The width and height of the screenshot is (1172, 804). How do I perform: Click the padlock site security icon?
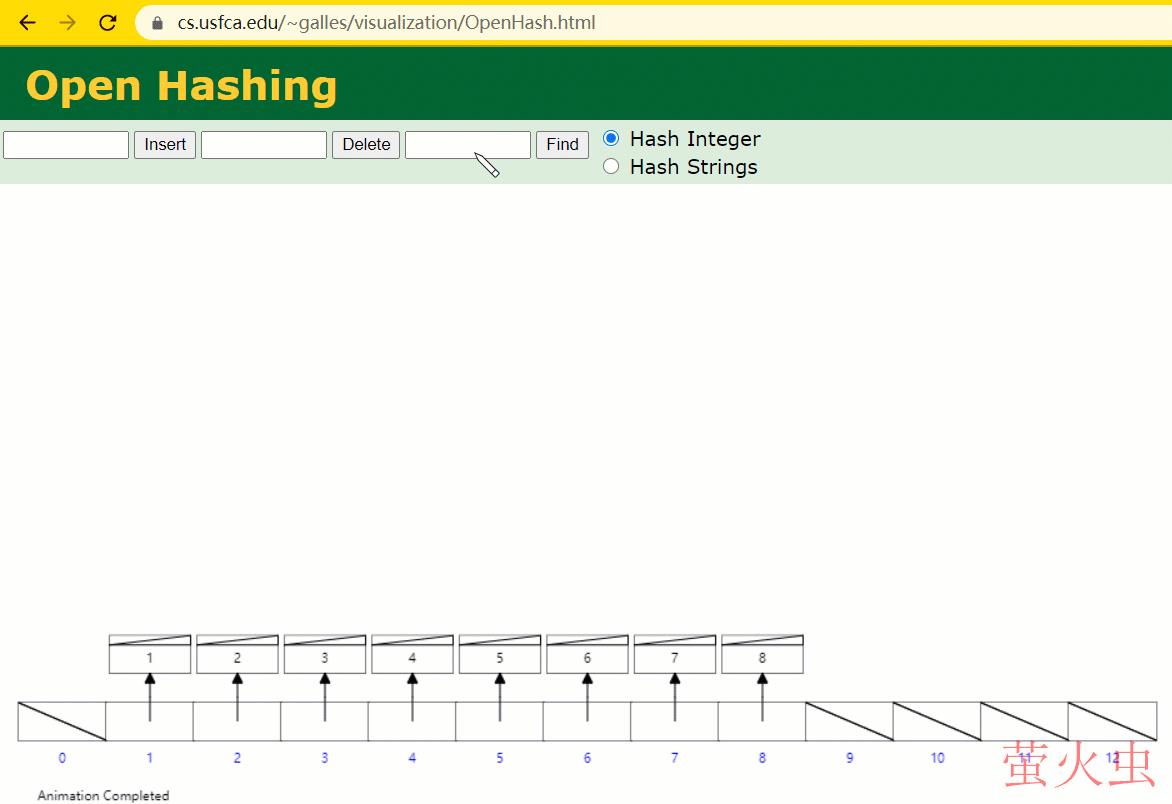click(x=157, y=22)
